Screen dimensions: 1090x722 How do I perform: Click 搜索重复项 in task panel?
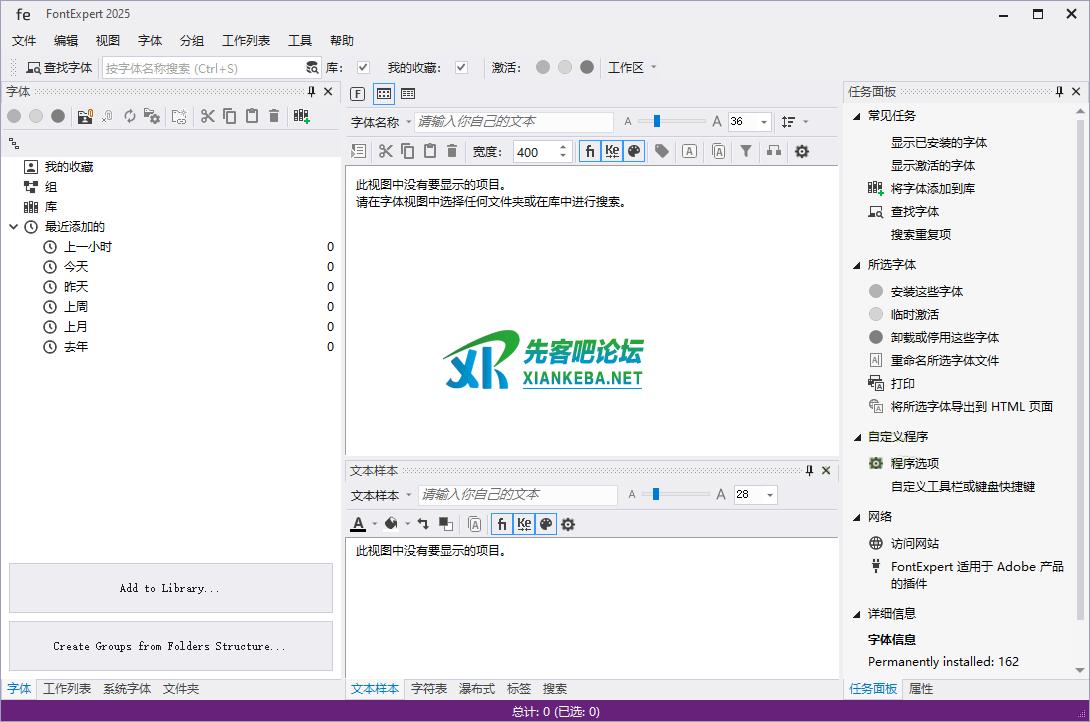point(920,234)
